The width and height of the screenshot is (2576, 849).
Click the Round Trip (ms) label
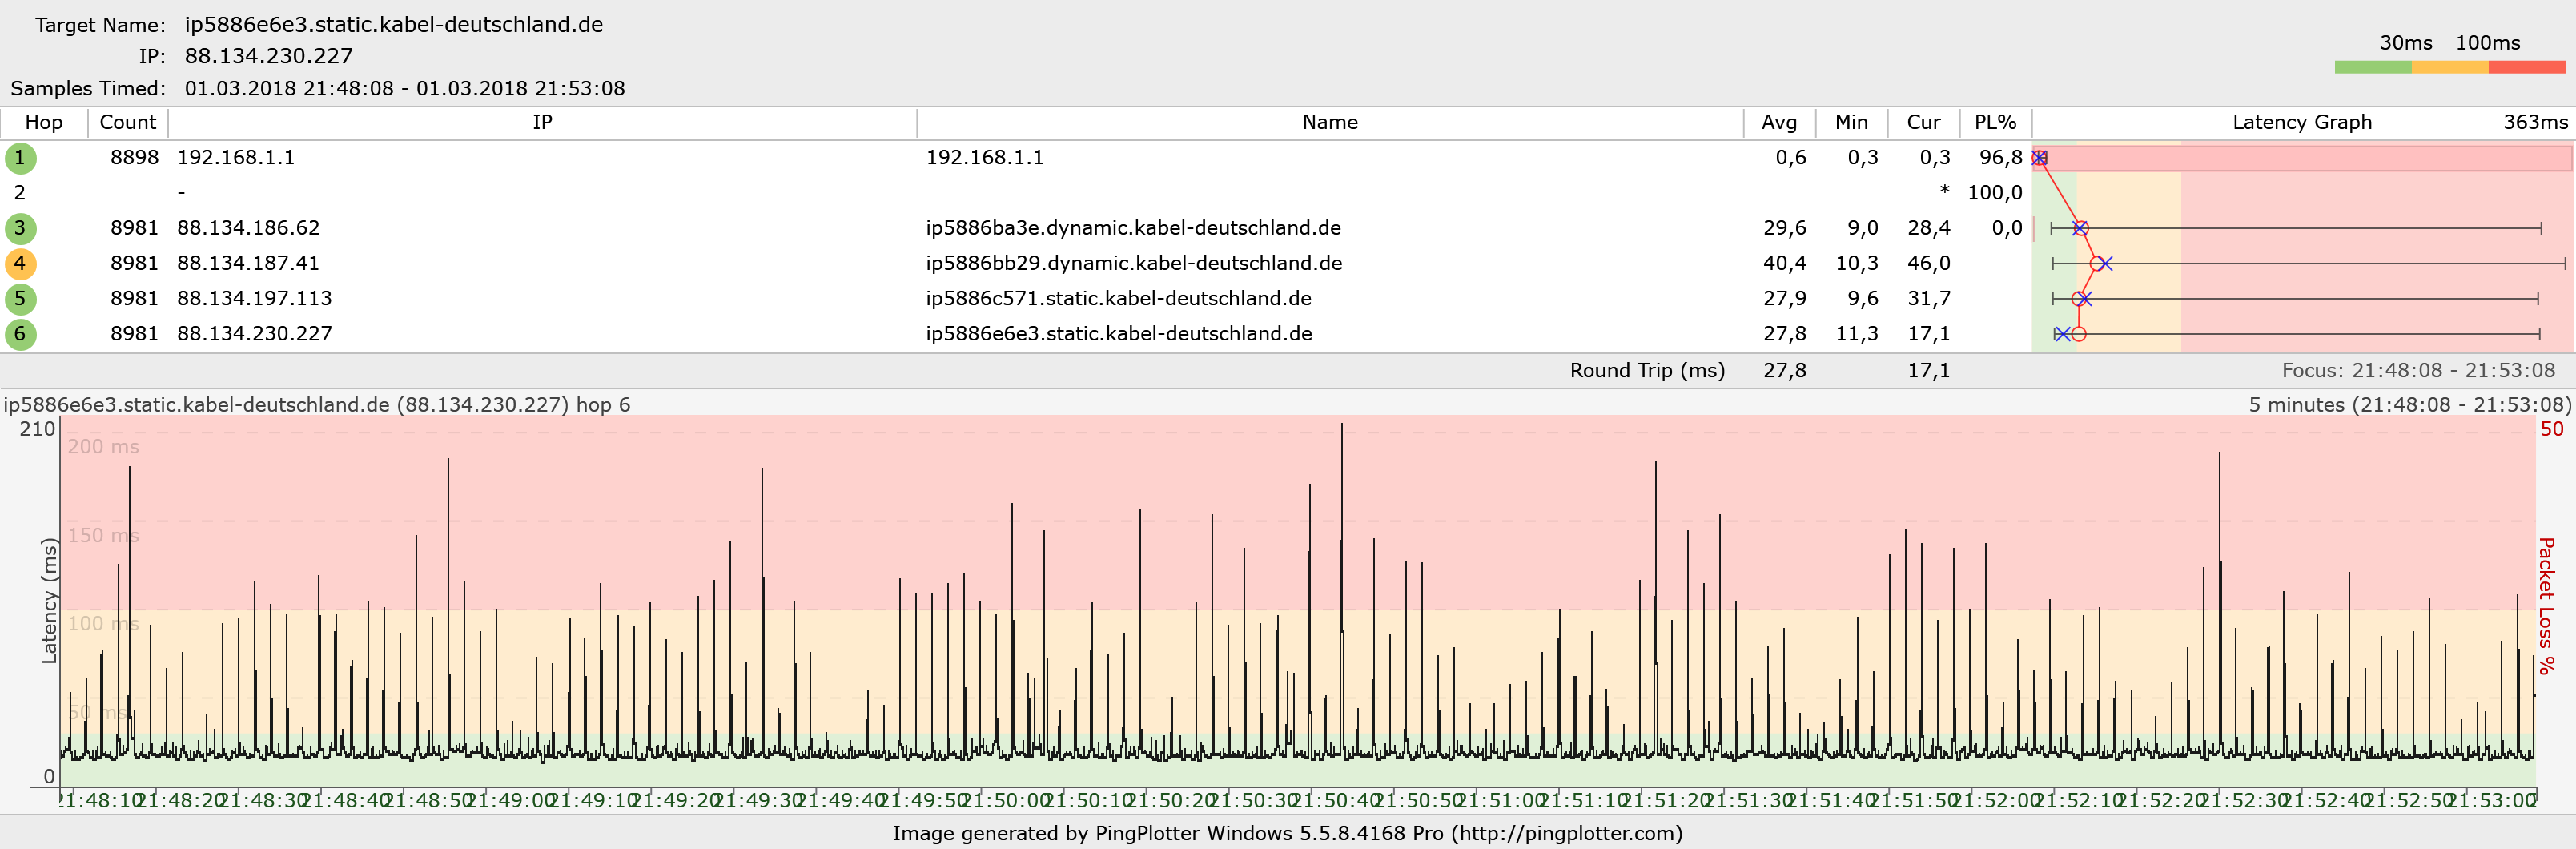pos(1647,371)
